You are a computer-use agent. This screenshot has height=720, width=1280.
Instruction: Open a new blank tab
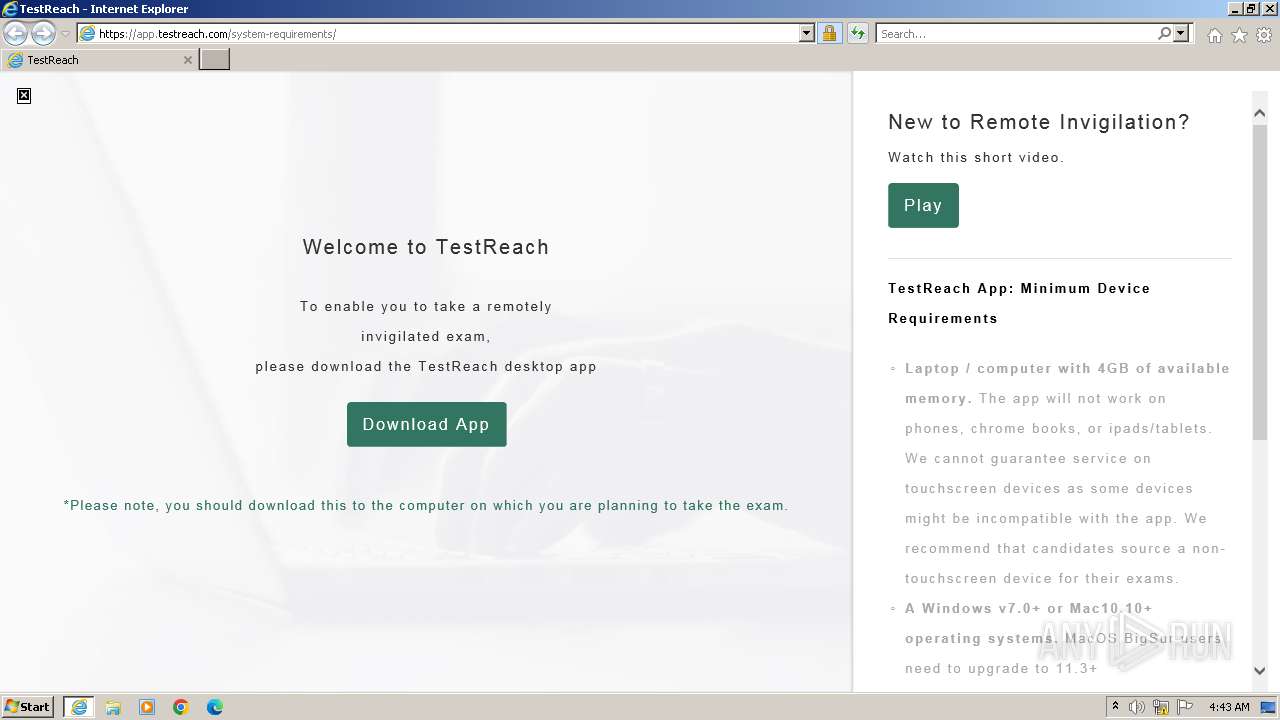(215, 60)
